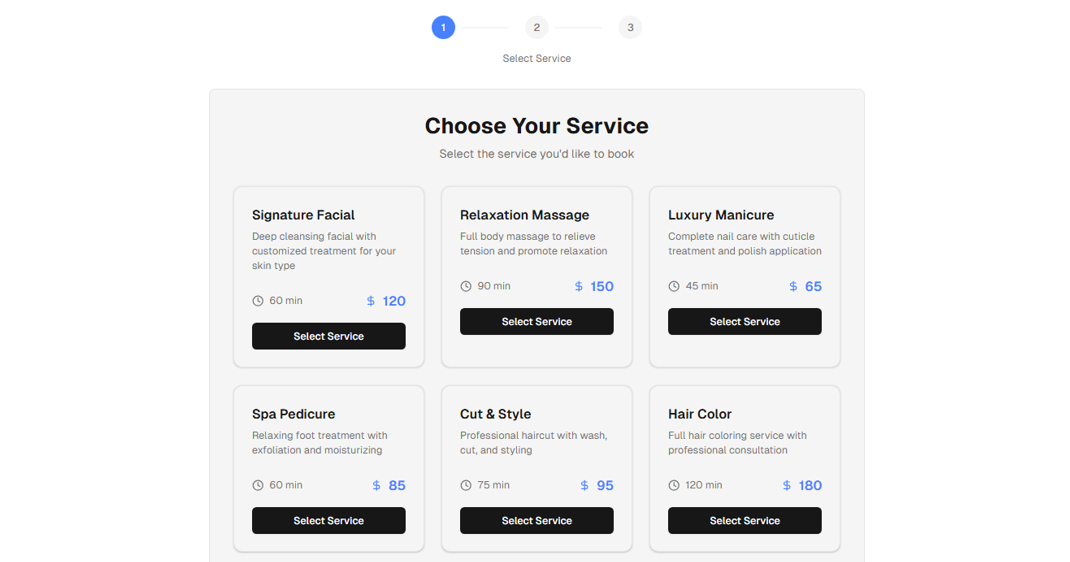This screenshot has width=1070, height=562.
Task: Click the dollar icon next to 150
Action: [x=579, y=286]
